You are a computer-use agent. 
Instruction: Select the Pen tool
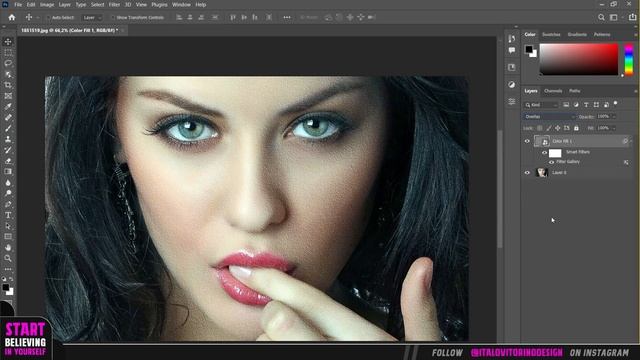pyautogui.click(x=8, y=204)
